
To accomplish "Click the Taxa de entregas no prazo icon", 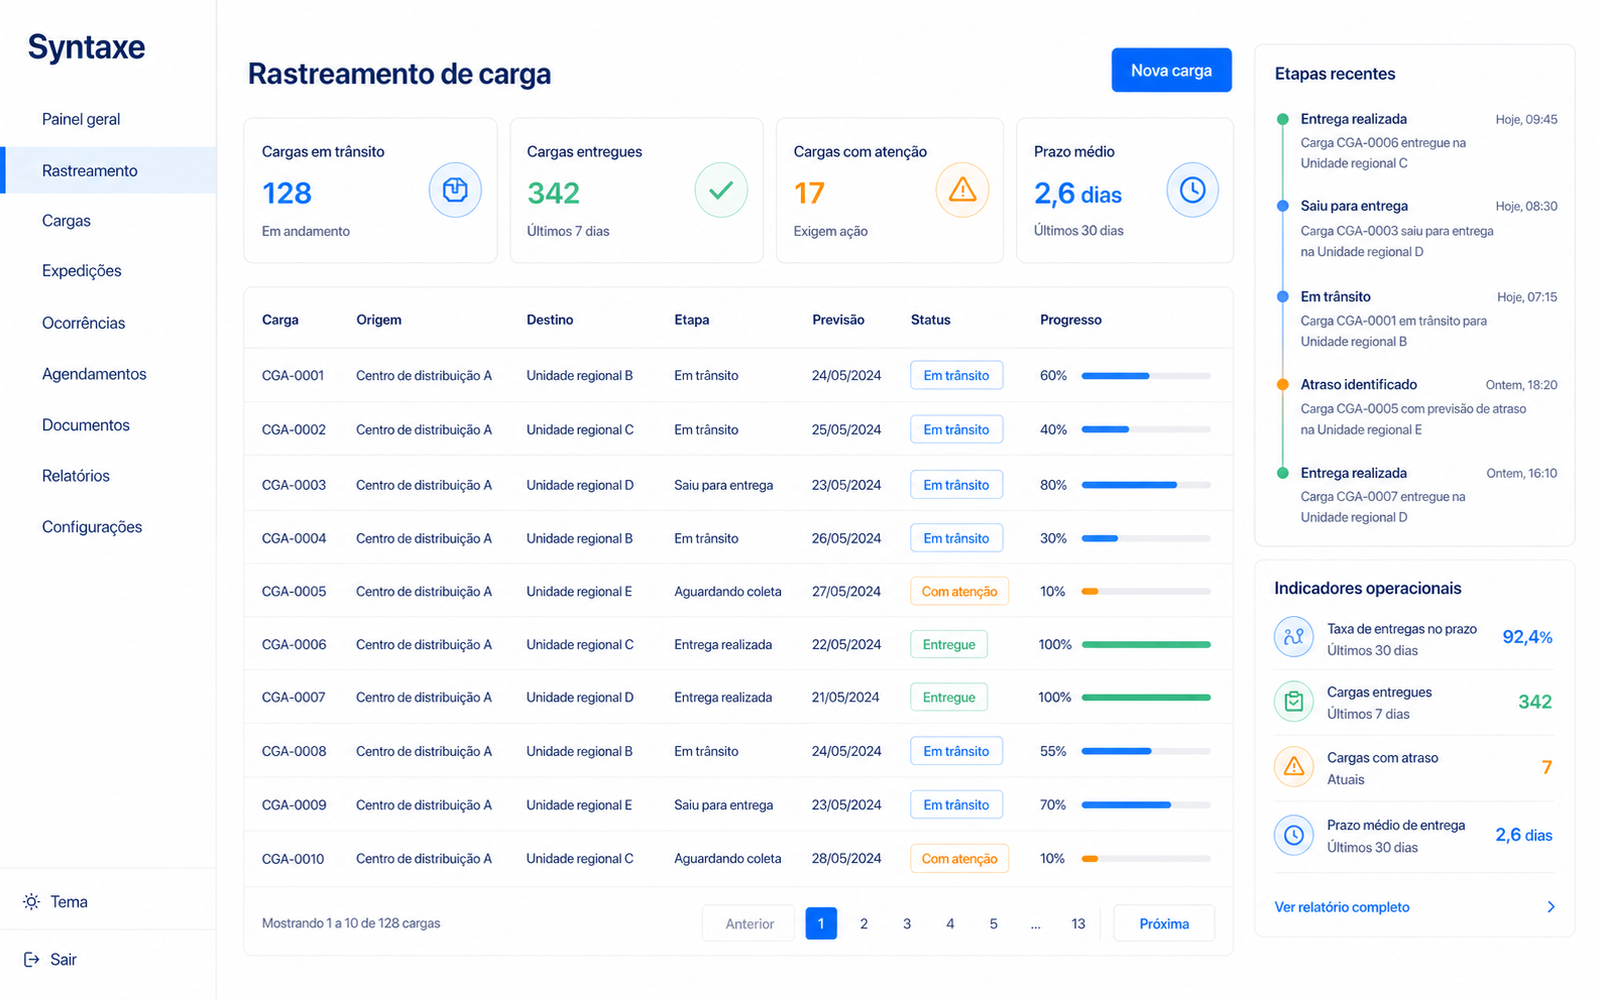I will coord(1294,637).
